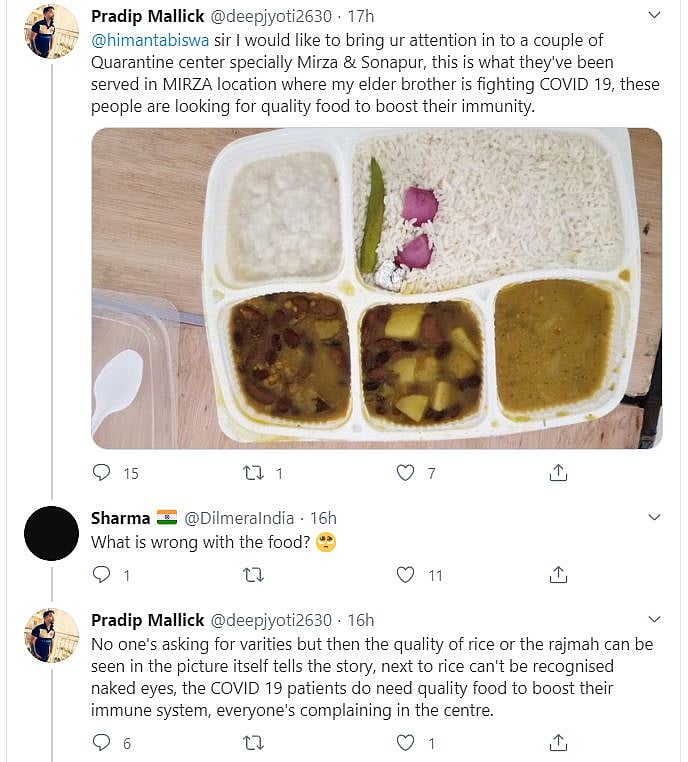Share the tweet with the food tray photo

pos(559,473)
